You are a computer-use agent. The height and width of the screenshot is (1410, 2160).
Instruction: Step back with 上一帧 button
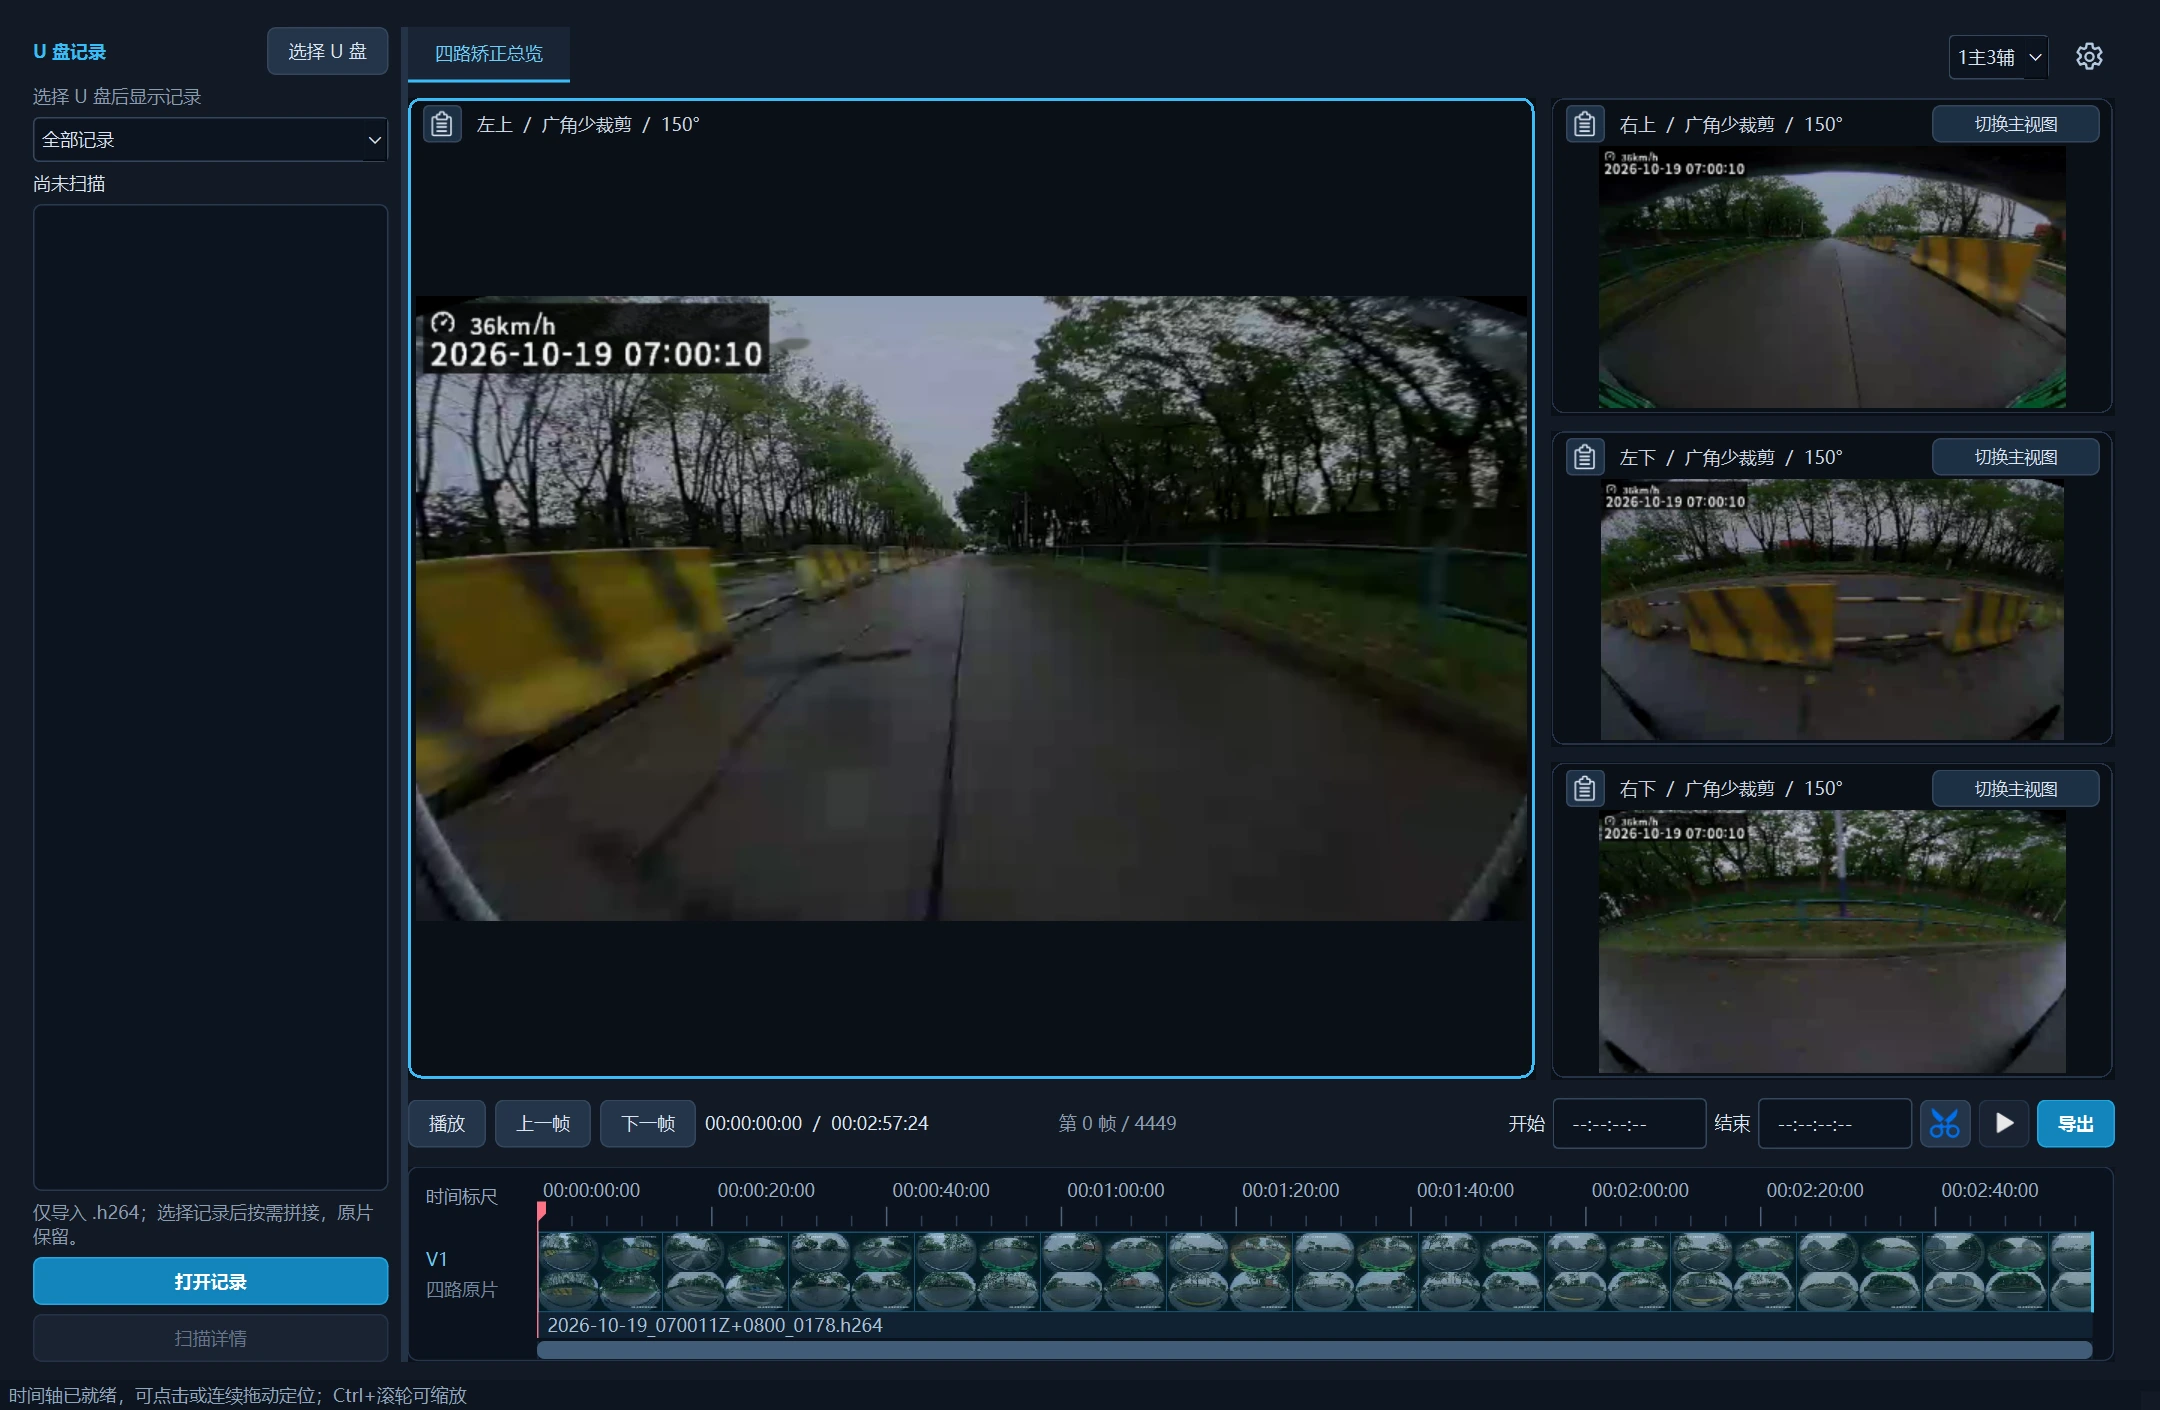pyautogui.click(x=543, y=1123)
